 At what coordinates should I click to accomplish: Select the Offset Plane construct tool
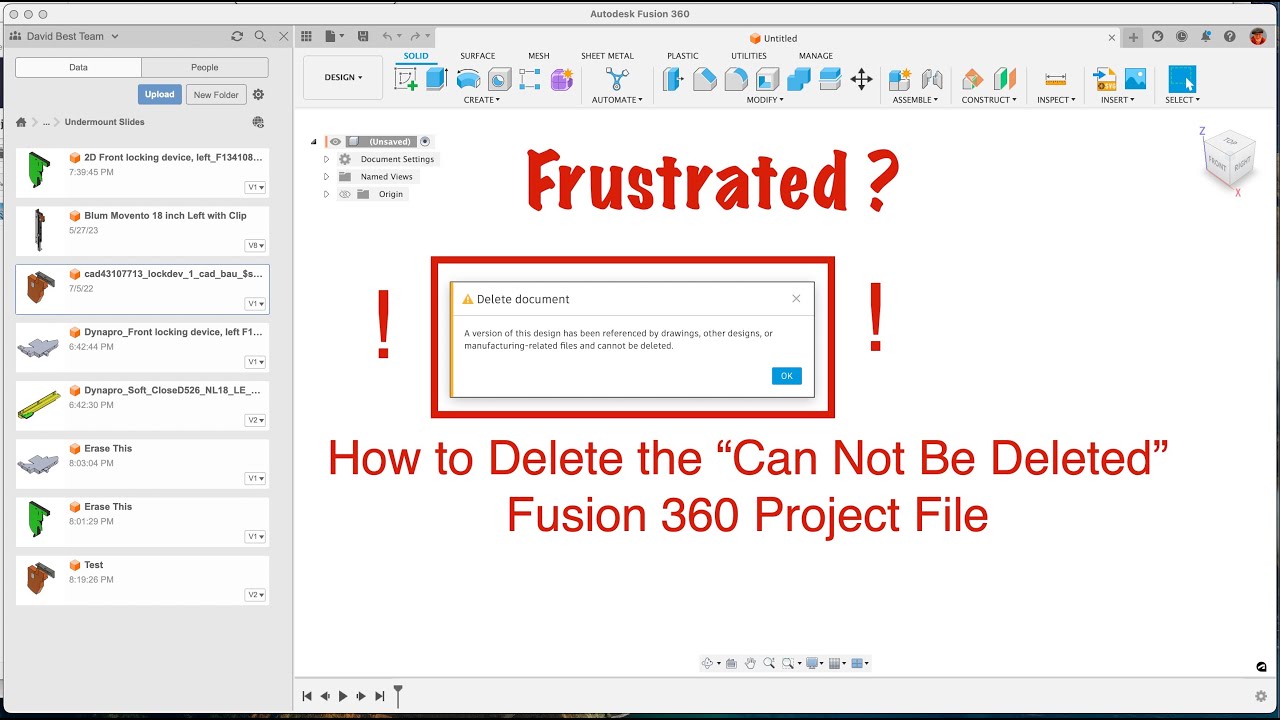[972, 79]
